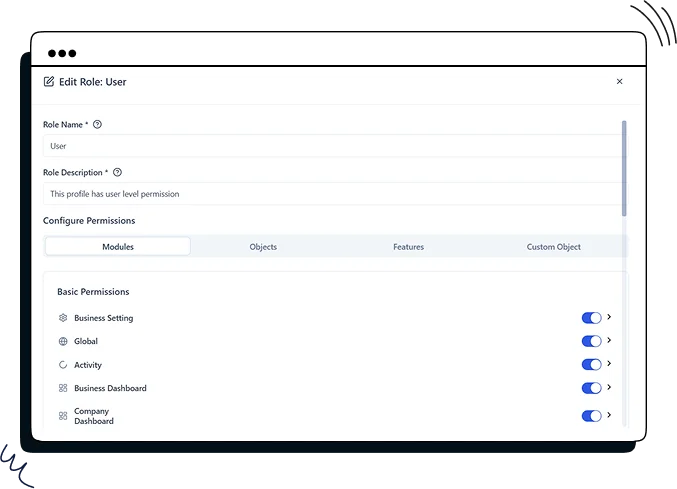
Task: Click the Company Dashboard grid icon
Action: coord(63,415)
